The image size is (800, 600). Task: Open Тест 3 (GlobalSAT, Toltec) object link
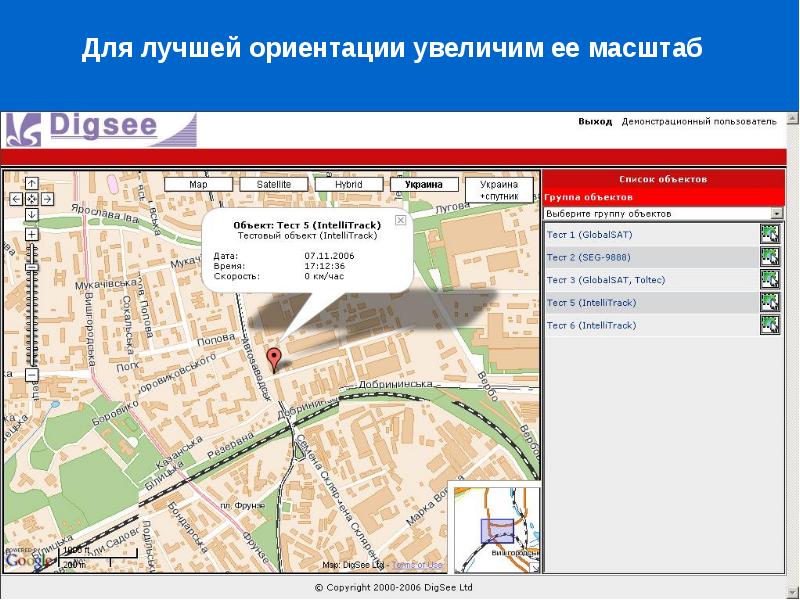coord(606,280)
